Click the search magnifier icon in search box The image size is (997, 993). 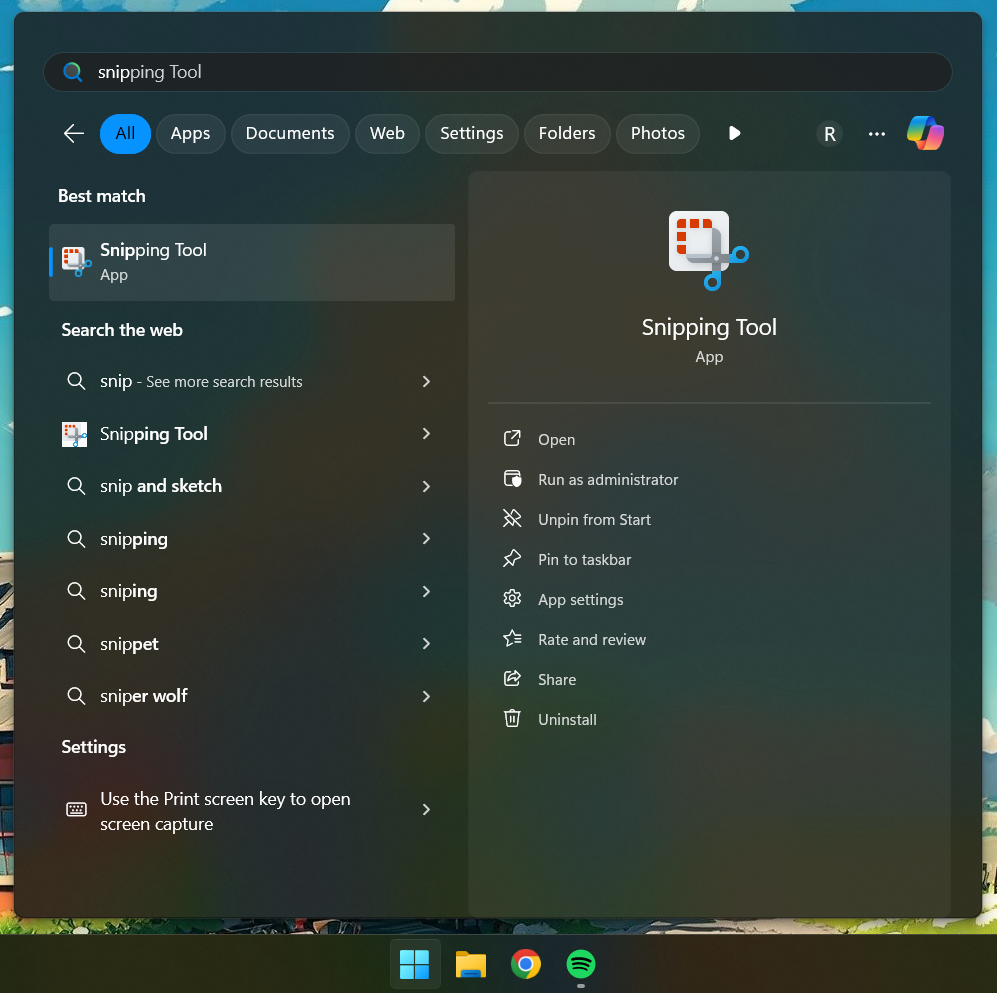pyautogui.click(x=72, y=72)
